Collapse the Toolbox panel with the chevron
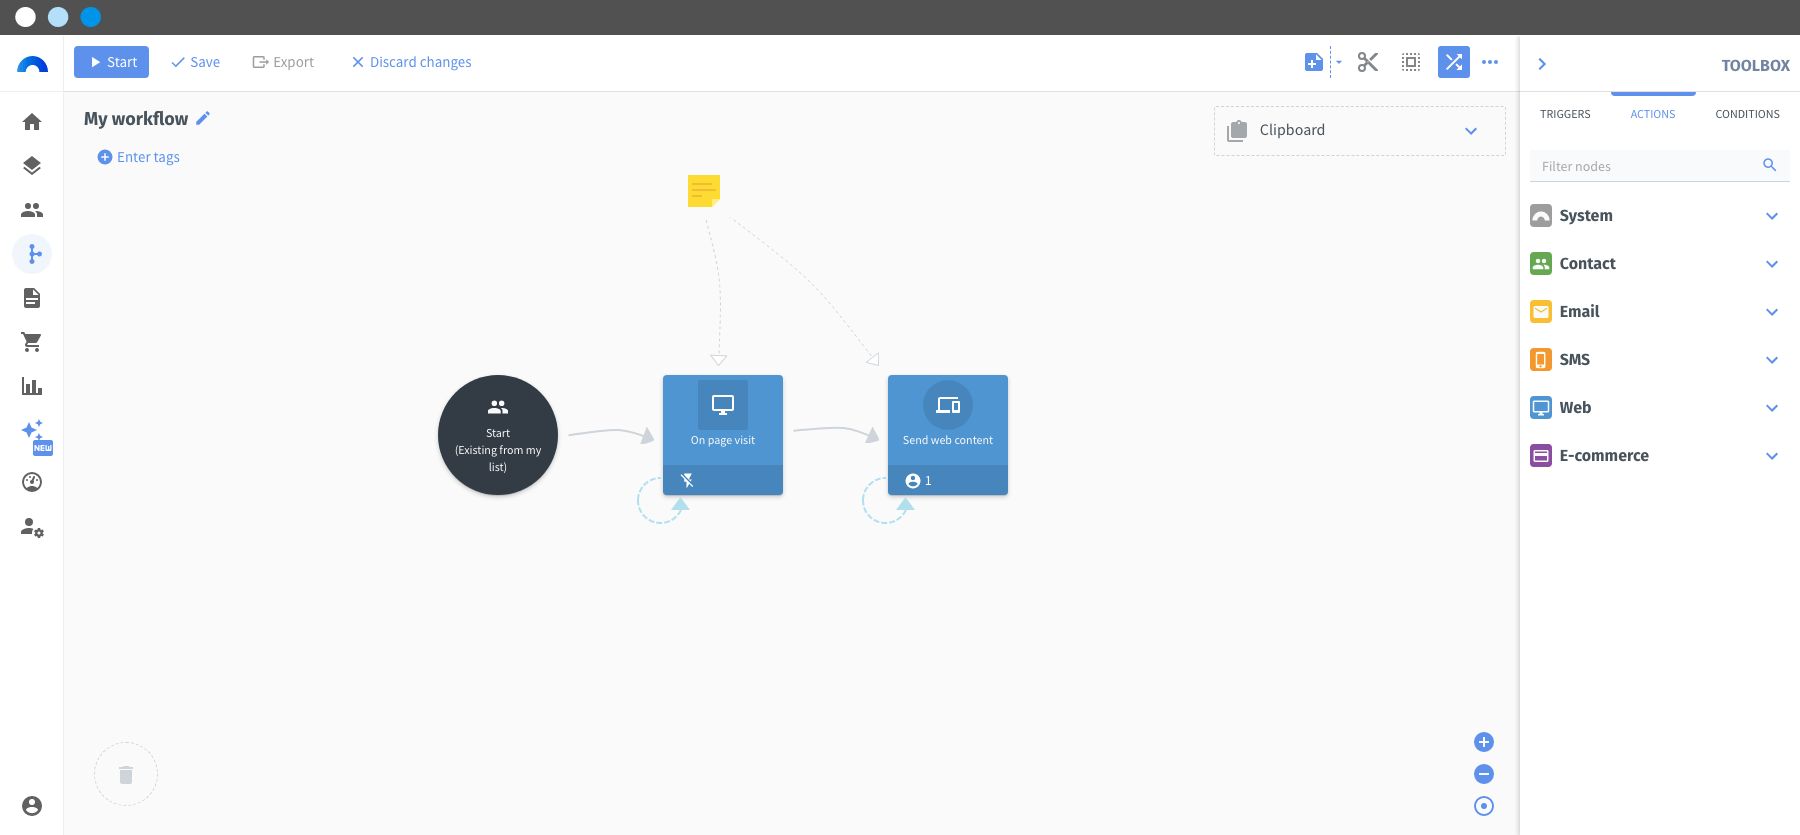This screenshot has height=835, width=1800. point(1542,64)
